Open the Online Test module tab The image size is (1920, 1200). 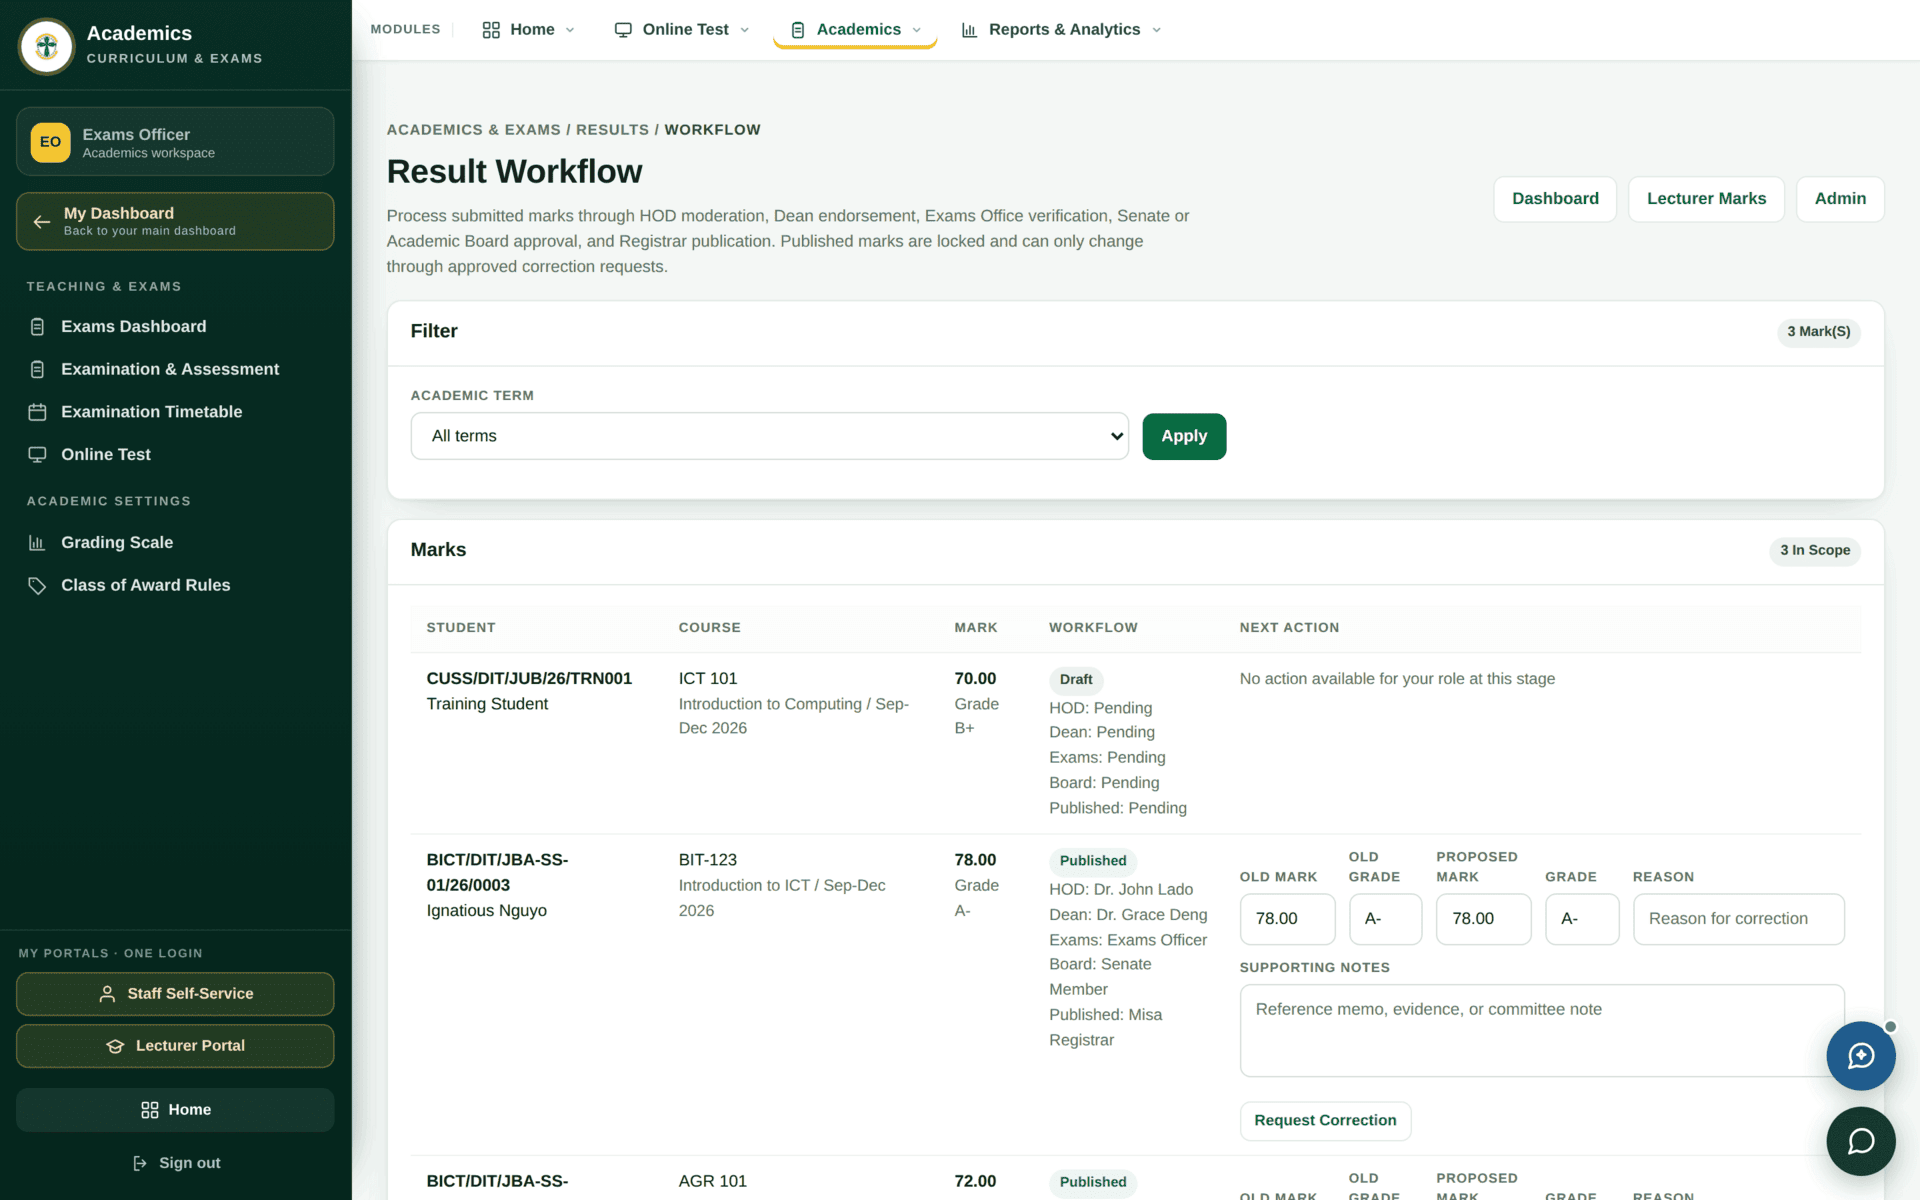coord(682,30)
